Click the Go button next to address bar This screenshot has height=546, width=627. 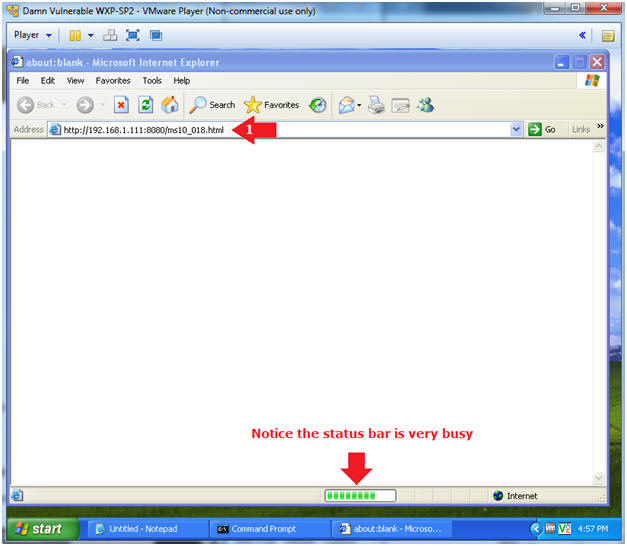[x=542, y=130]
